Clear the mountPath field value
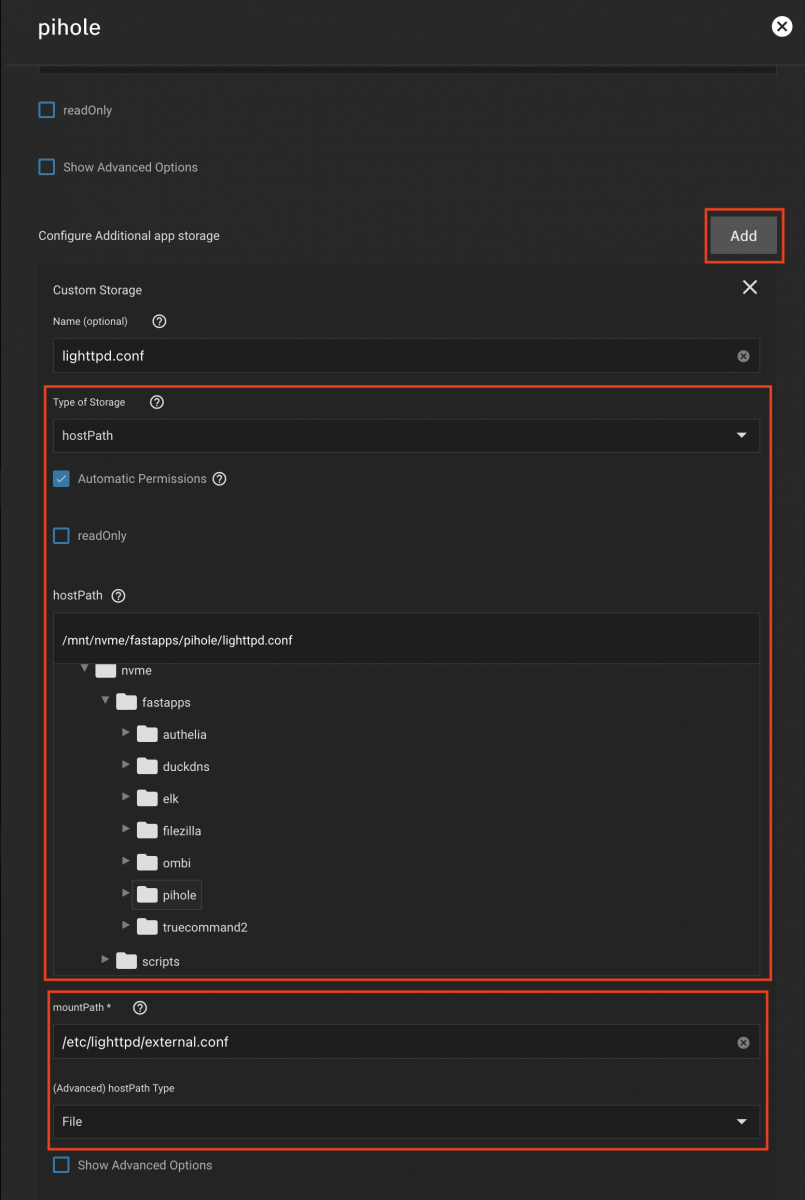This screenshot has height=1200, width=805. coord(743,1042)
